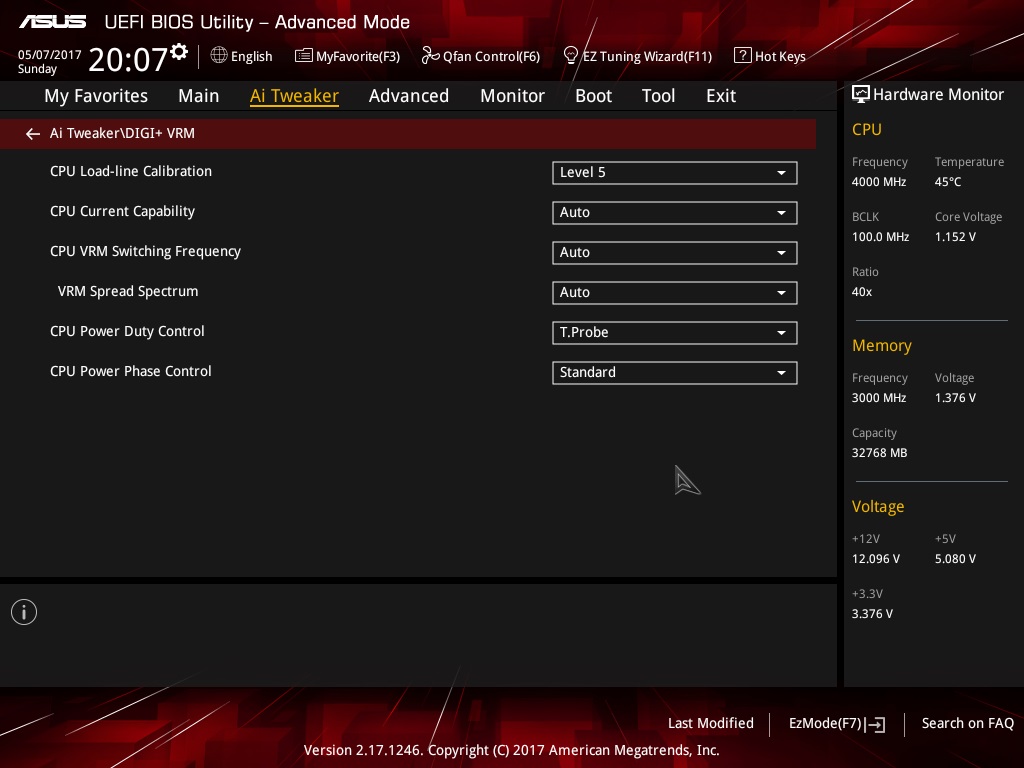Click the EZ Tuning Wizard bulb icon
Screen dimensions: 1024x768
point(570,56)
